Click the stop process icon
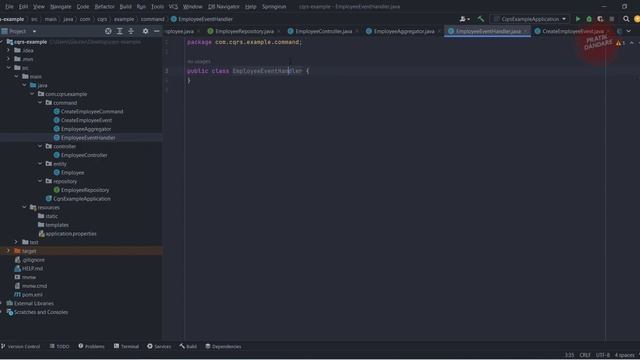The width and height of the screenshot is (640, 360). [x=611, y=19]
